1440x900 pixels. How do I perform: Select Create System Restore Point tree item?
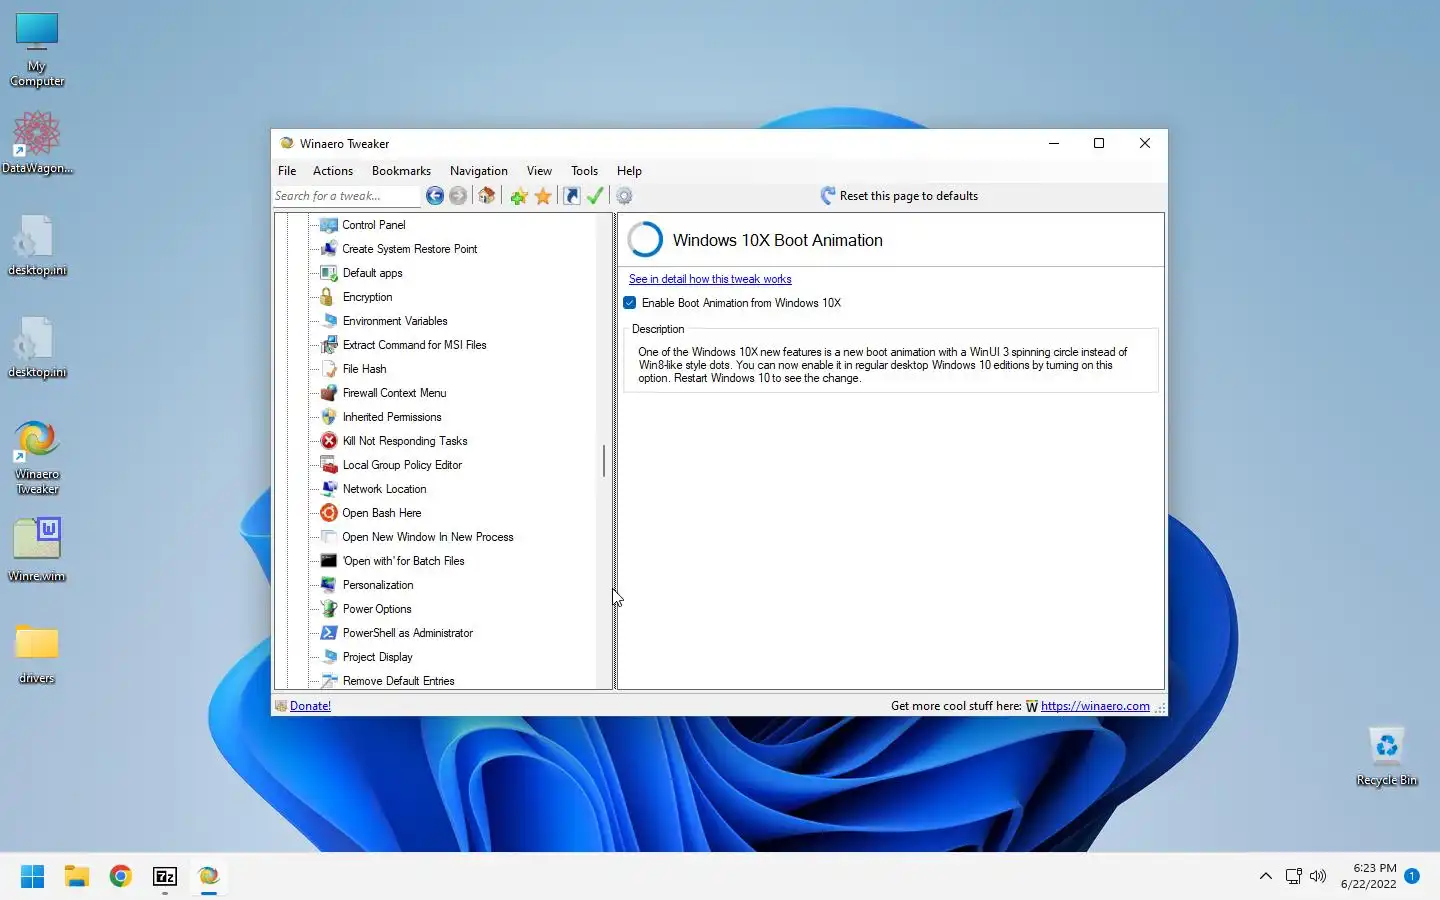click(x=409, y=249)
